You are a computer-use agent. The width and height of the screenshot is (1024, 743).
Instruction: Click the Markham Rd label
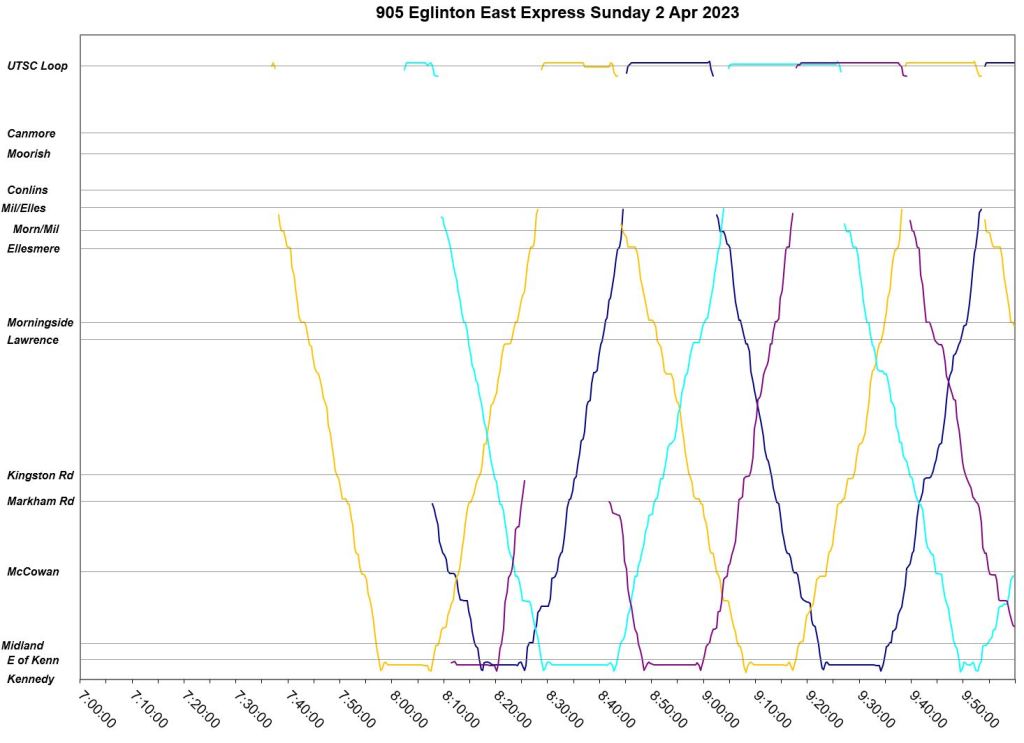[x=38, y=501]
